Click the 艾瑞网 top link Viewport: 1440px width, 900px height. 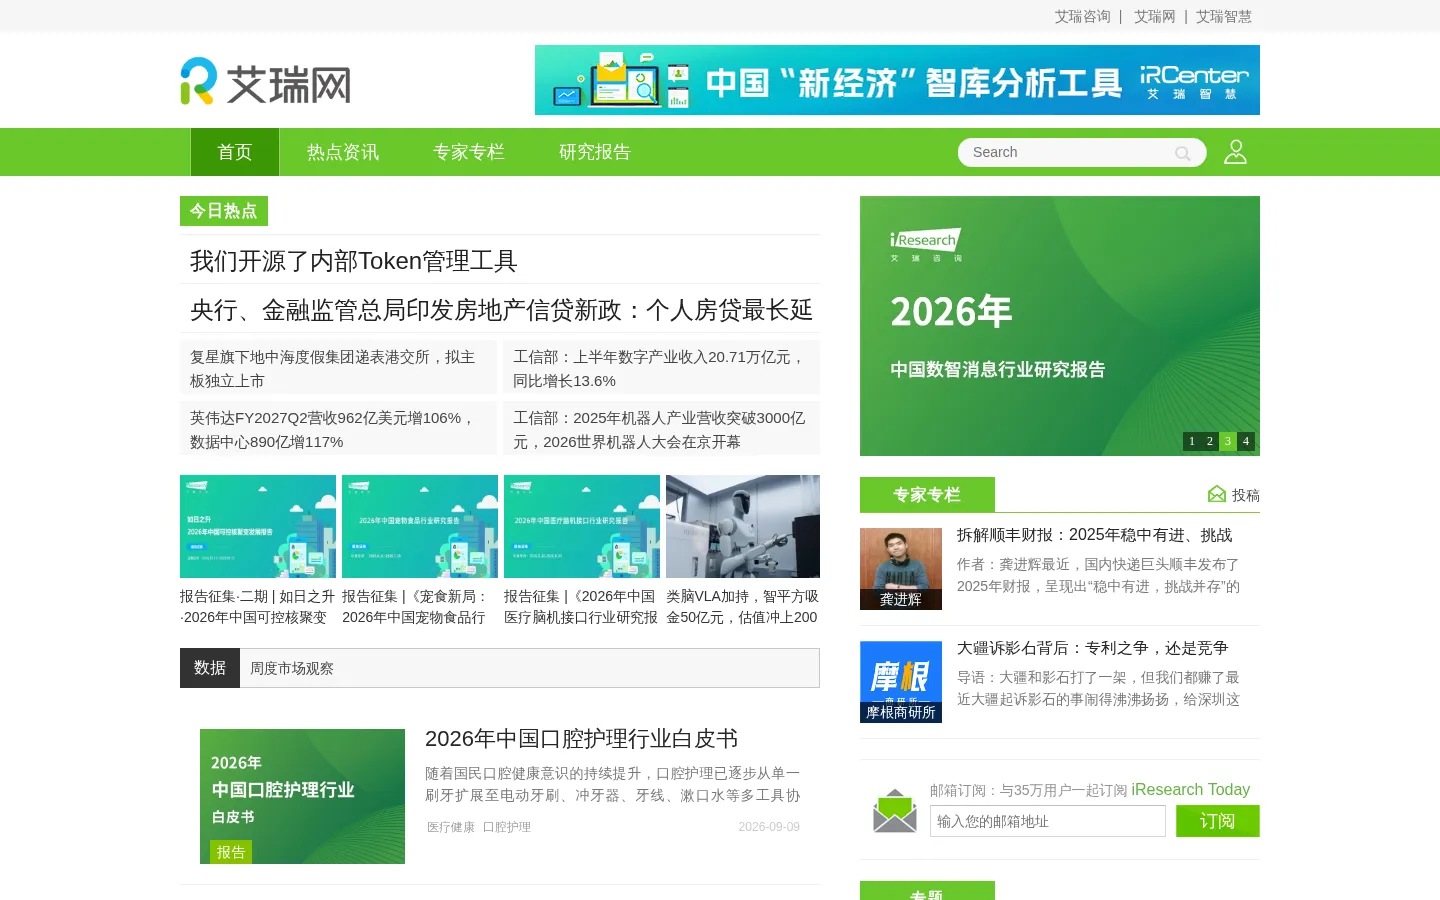1154,16
